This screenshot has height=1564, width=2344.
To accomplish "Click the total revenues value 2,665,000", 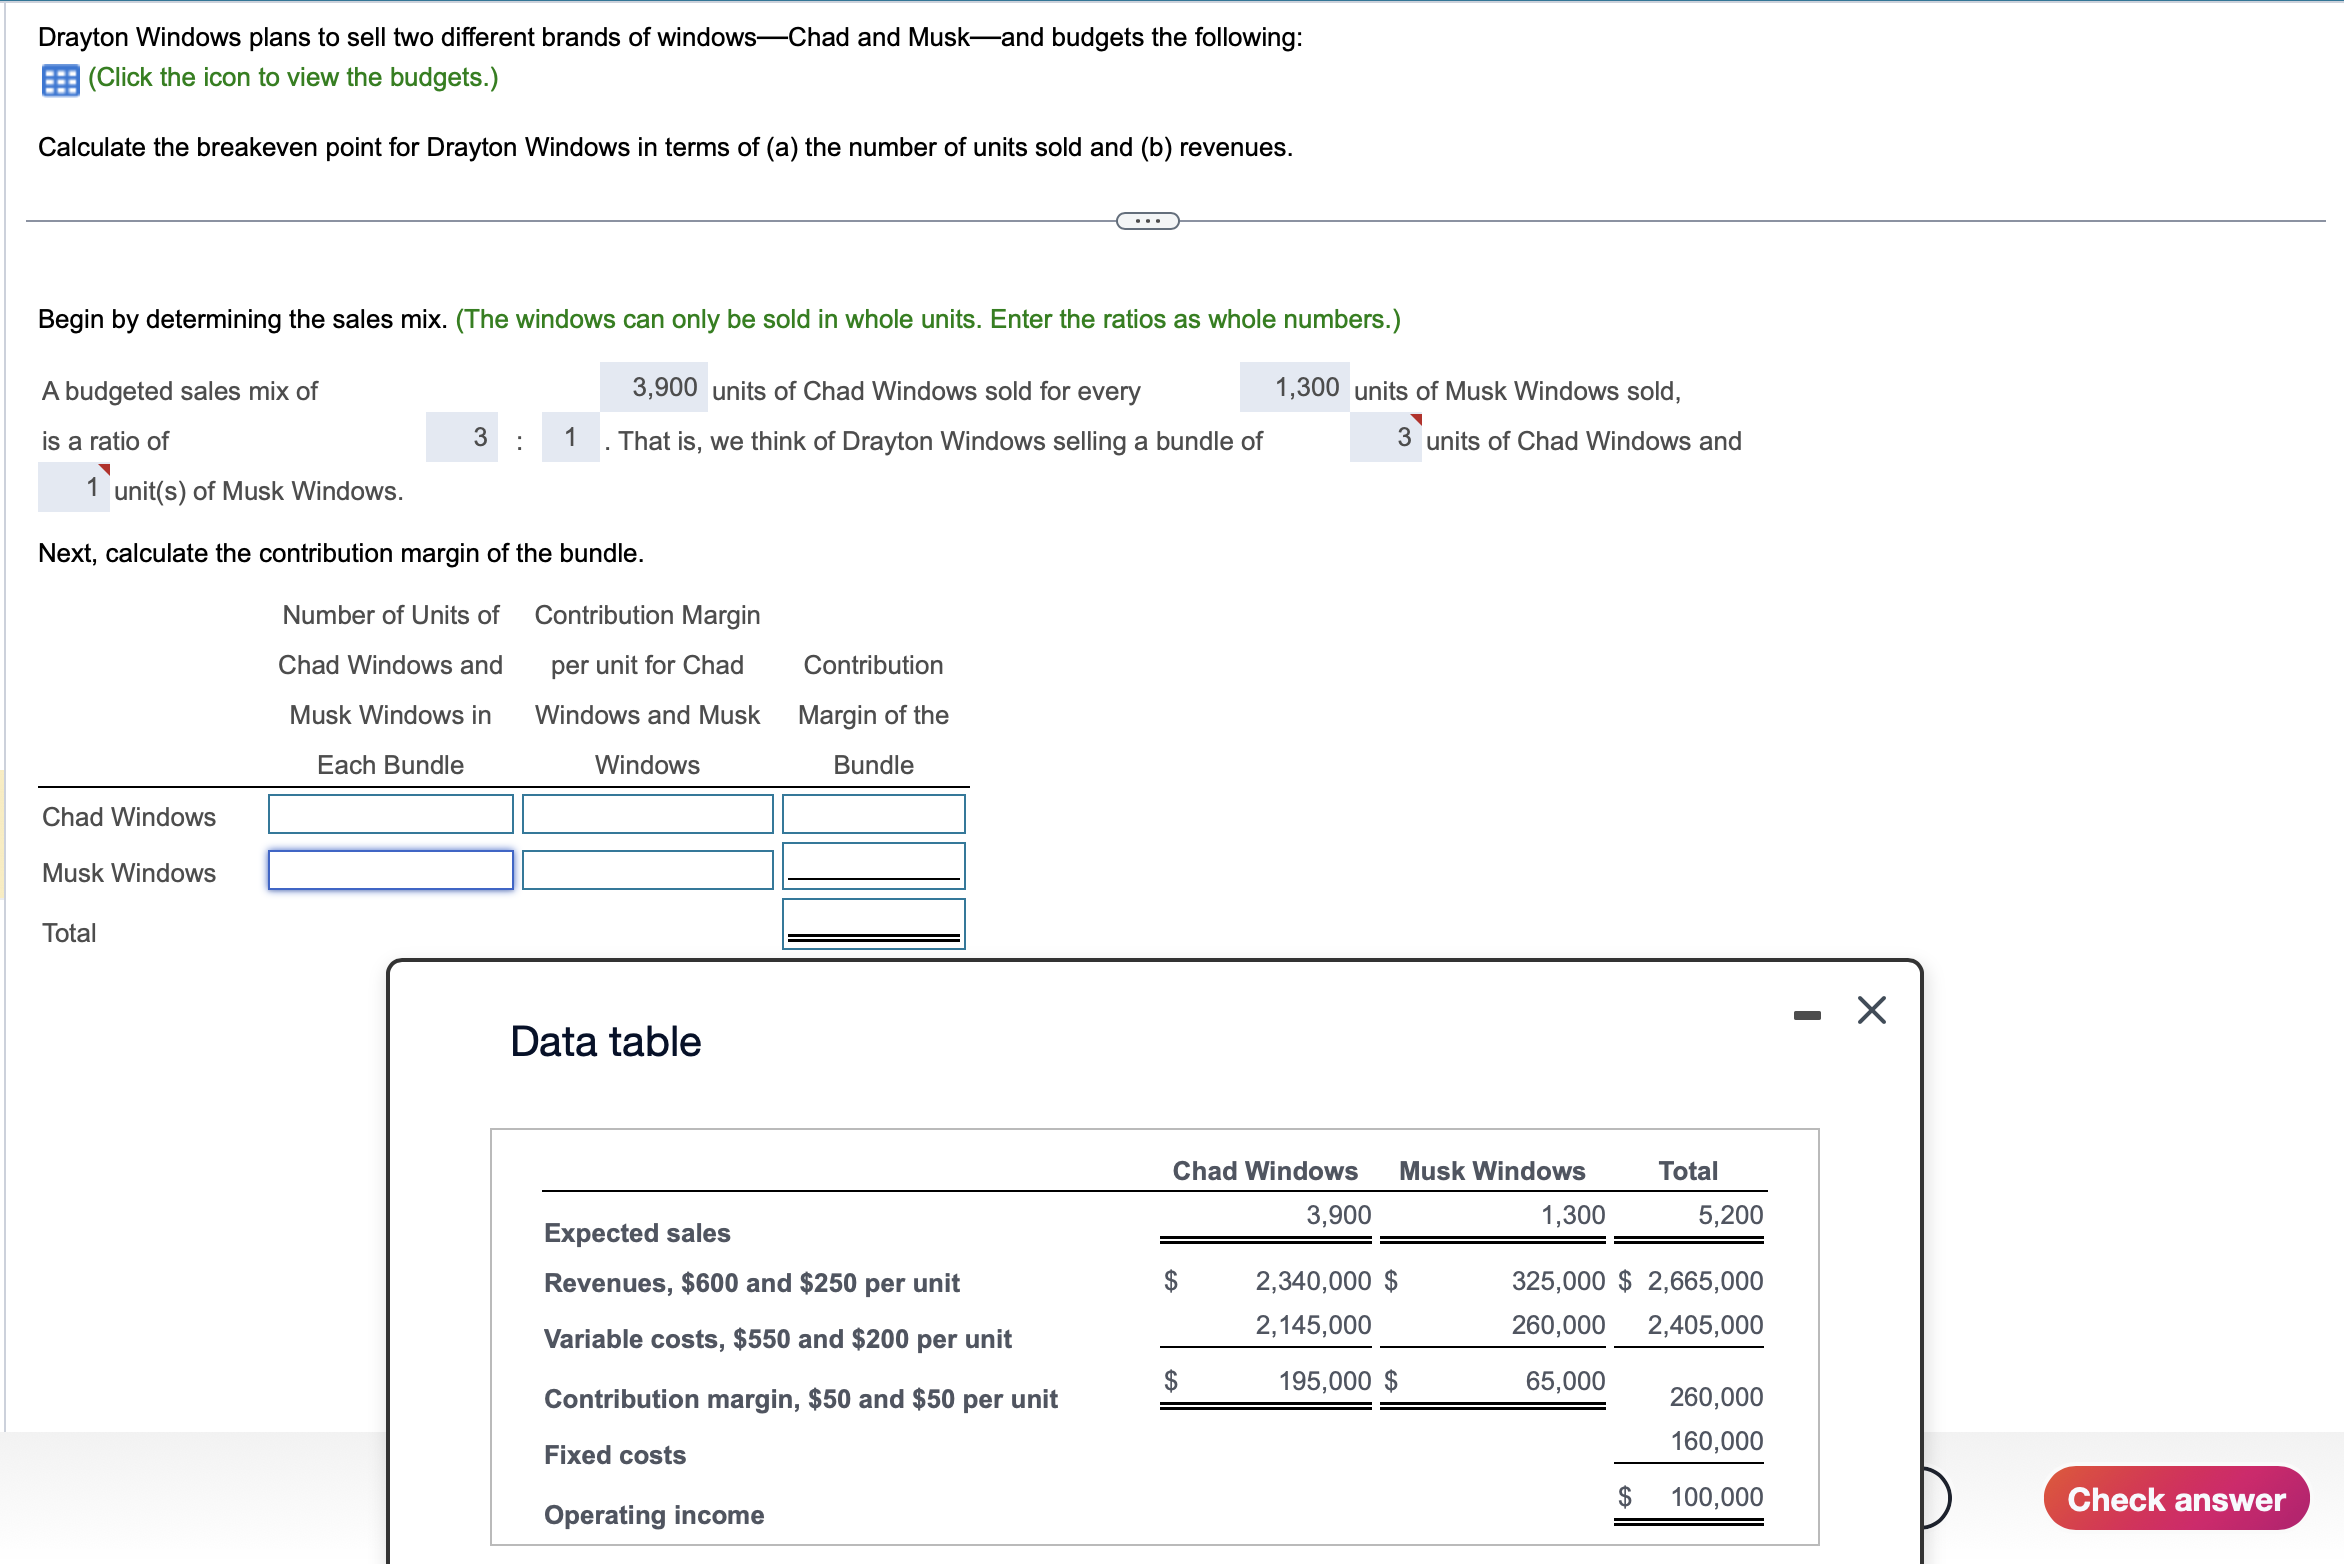I will (x=1705, y=1281).
